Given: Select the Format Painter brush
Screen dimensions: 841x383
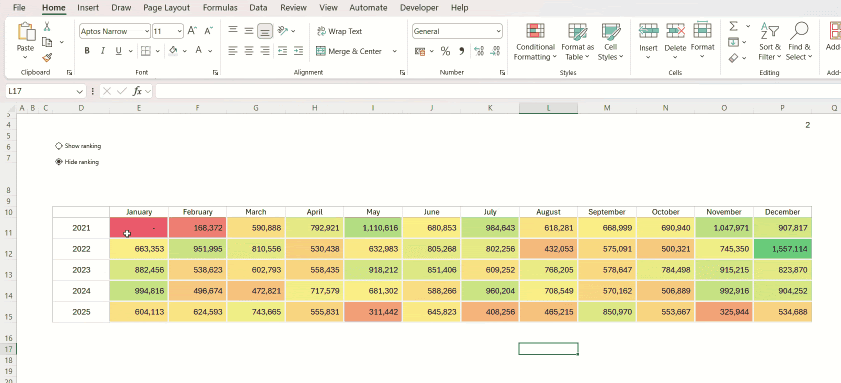Looking at the screenshot, I should (47, 57).
